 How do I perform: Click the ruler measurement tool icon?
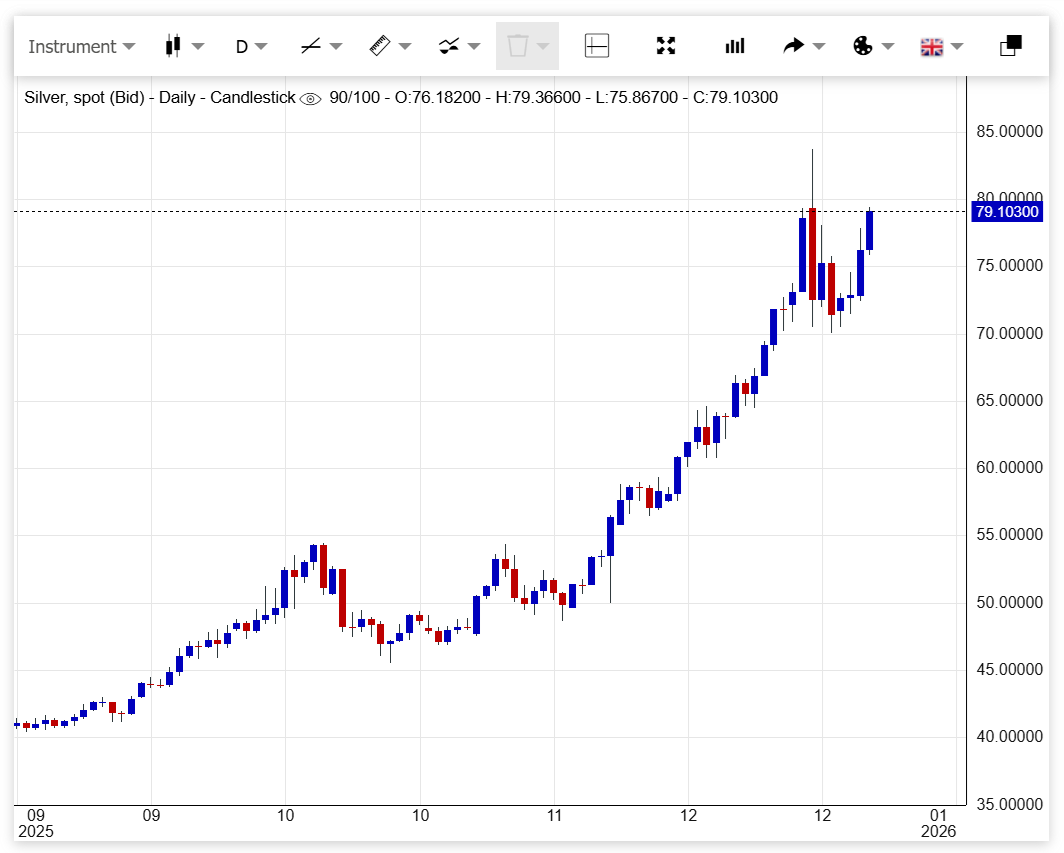tap(379, 46)
